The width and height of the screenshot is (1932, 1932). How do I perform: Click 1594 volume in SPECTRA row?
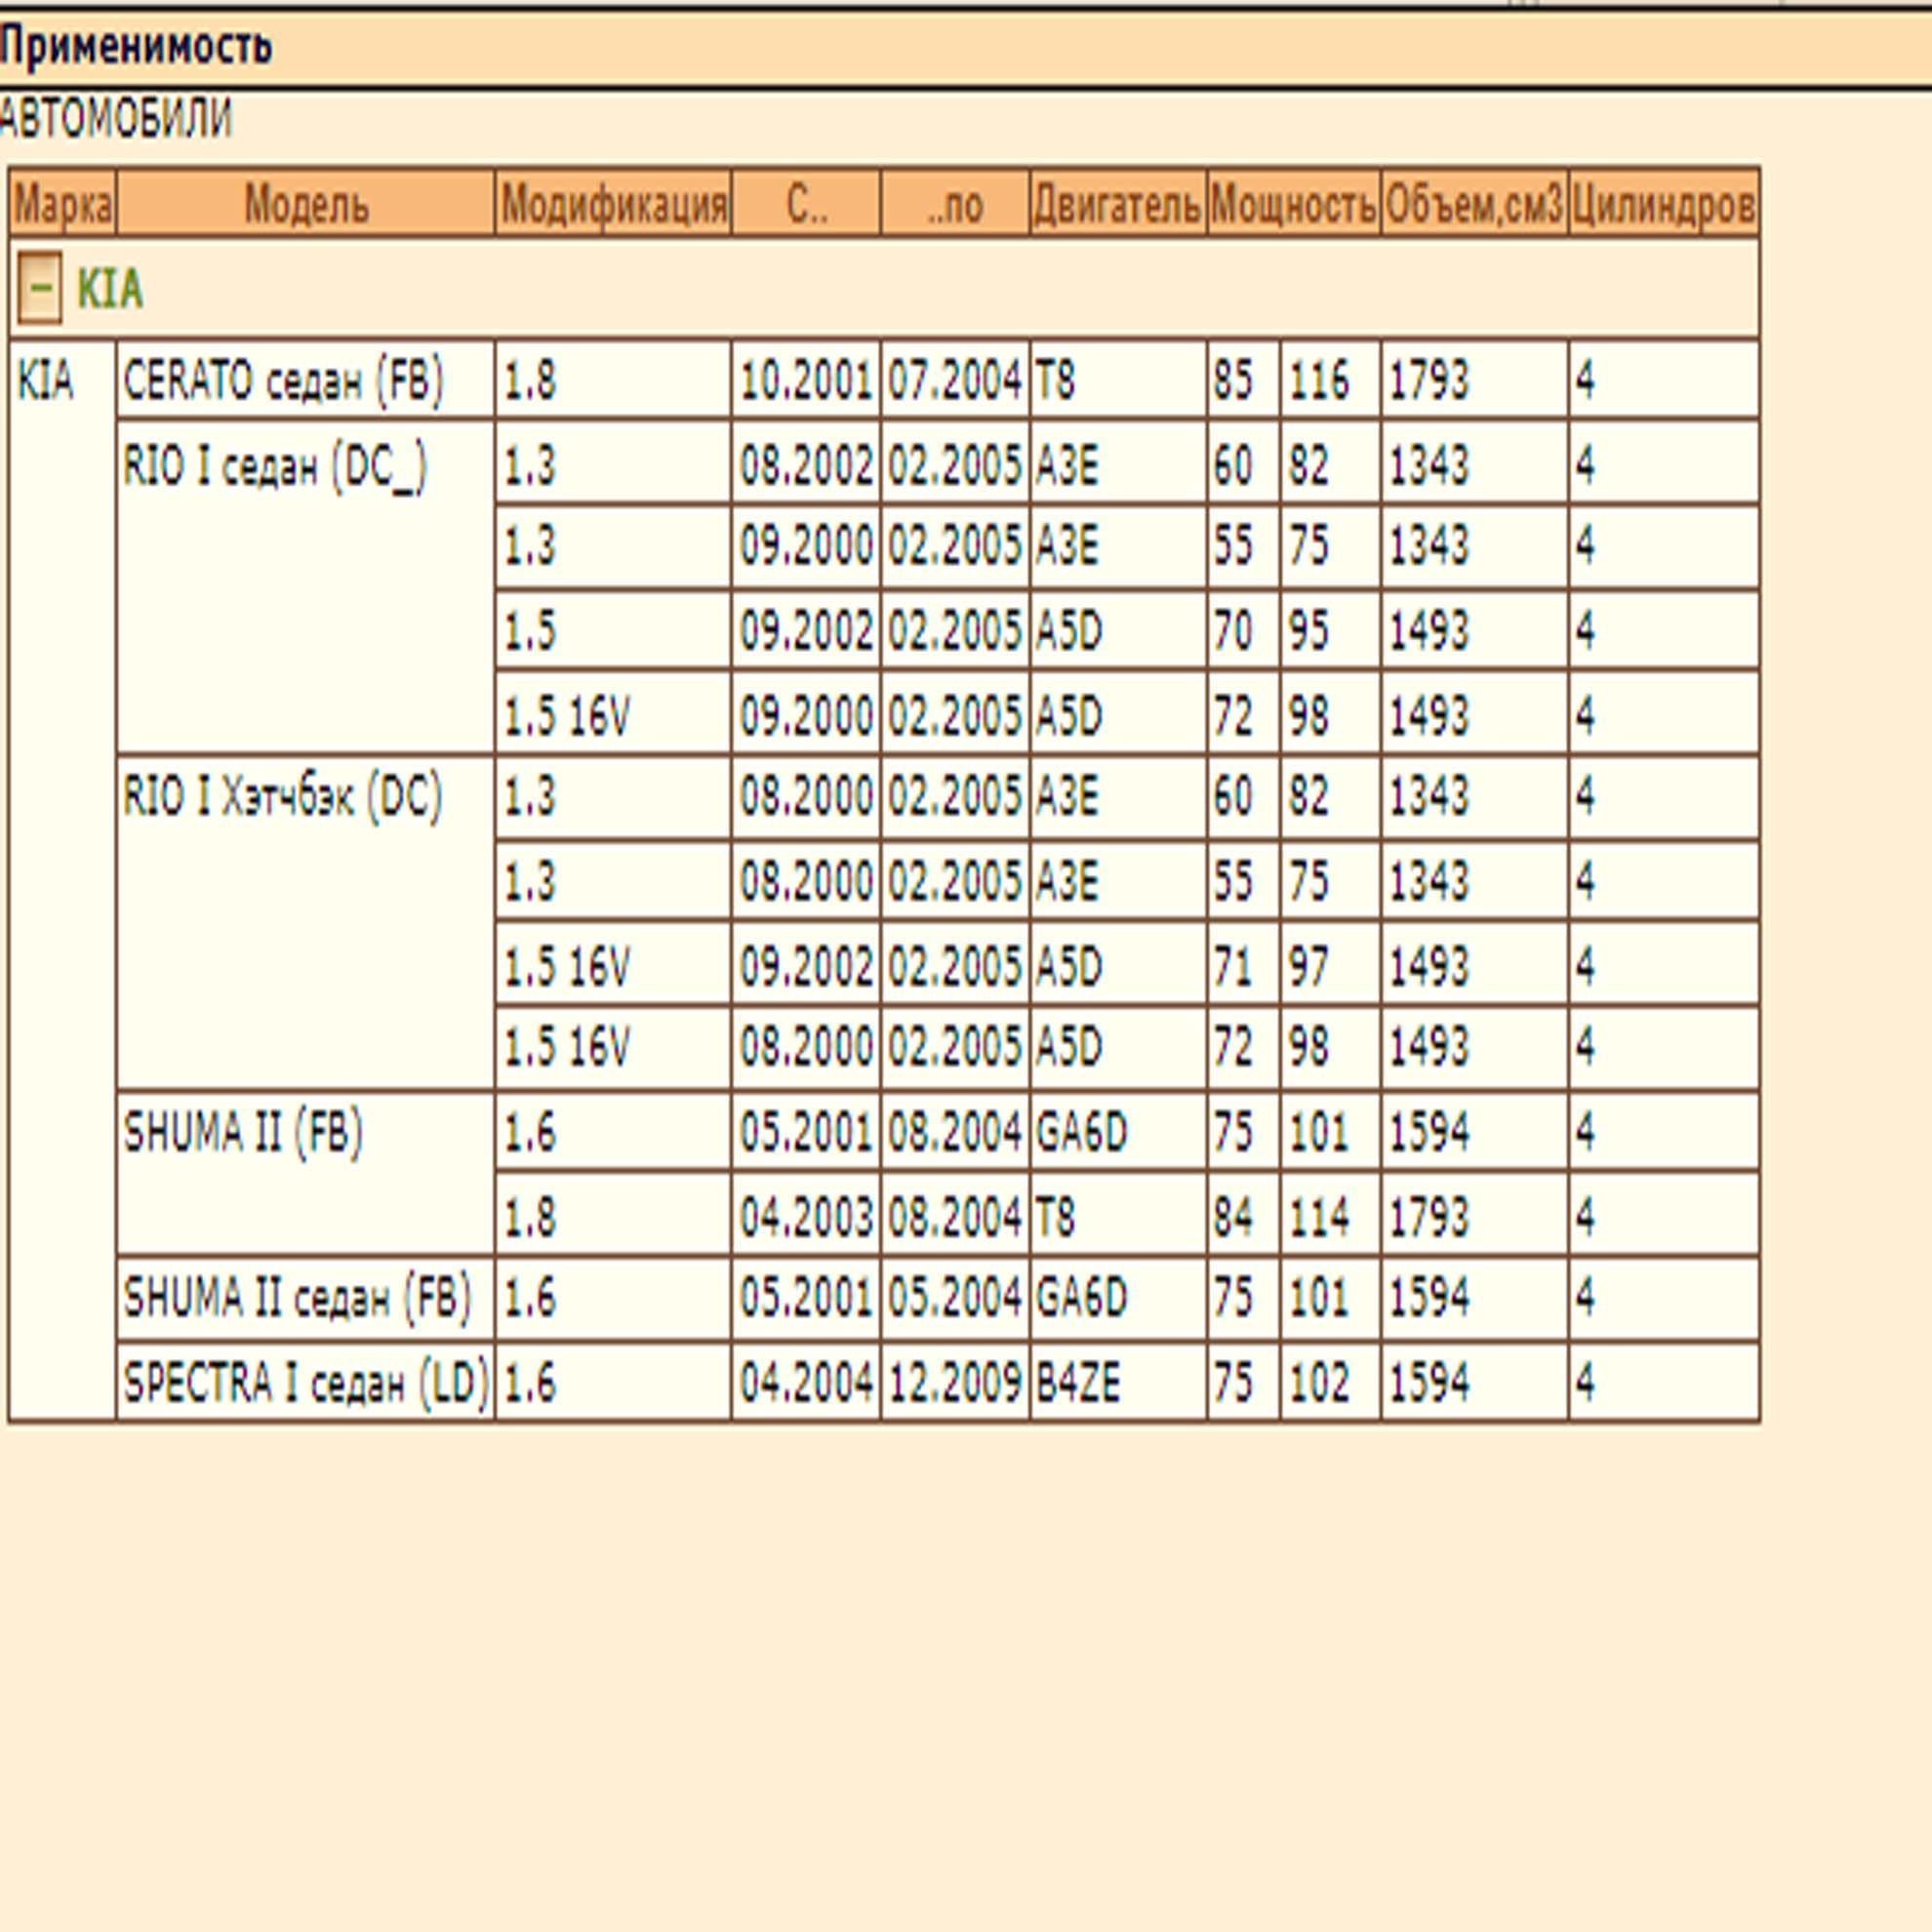click(x=1474, y=1382)
